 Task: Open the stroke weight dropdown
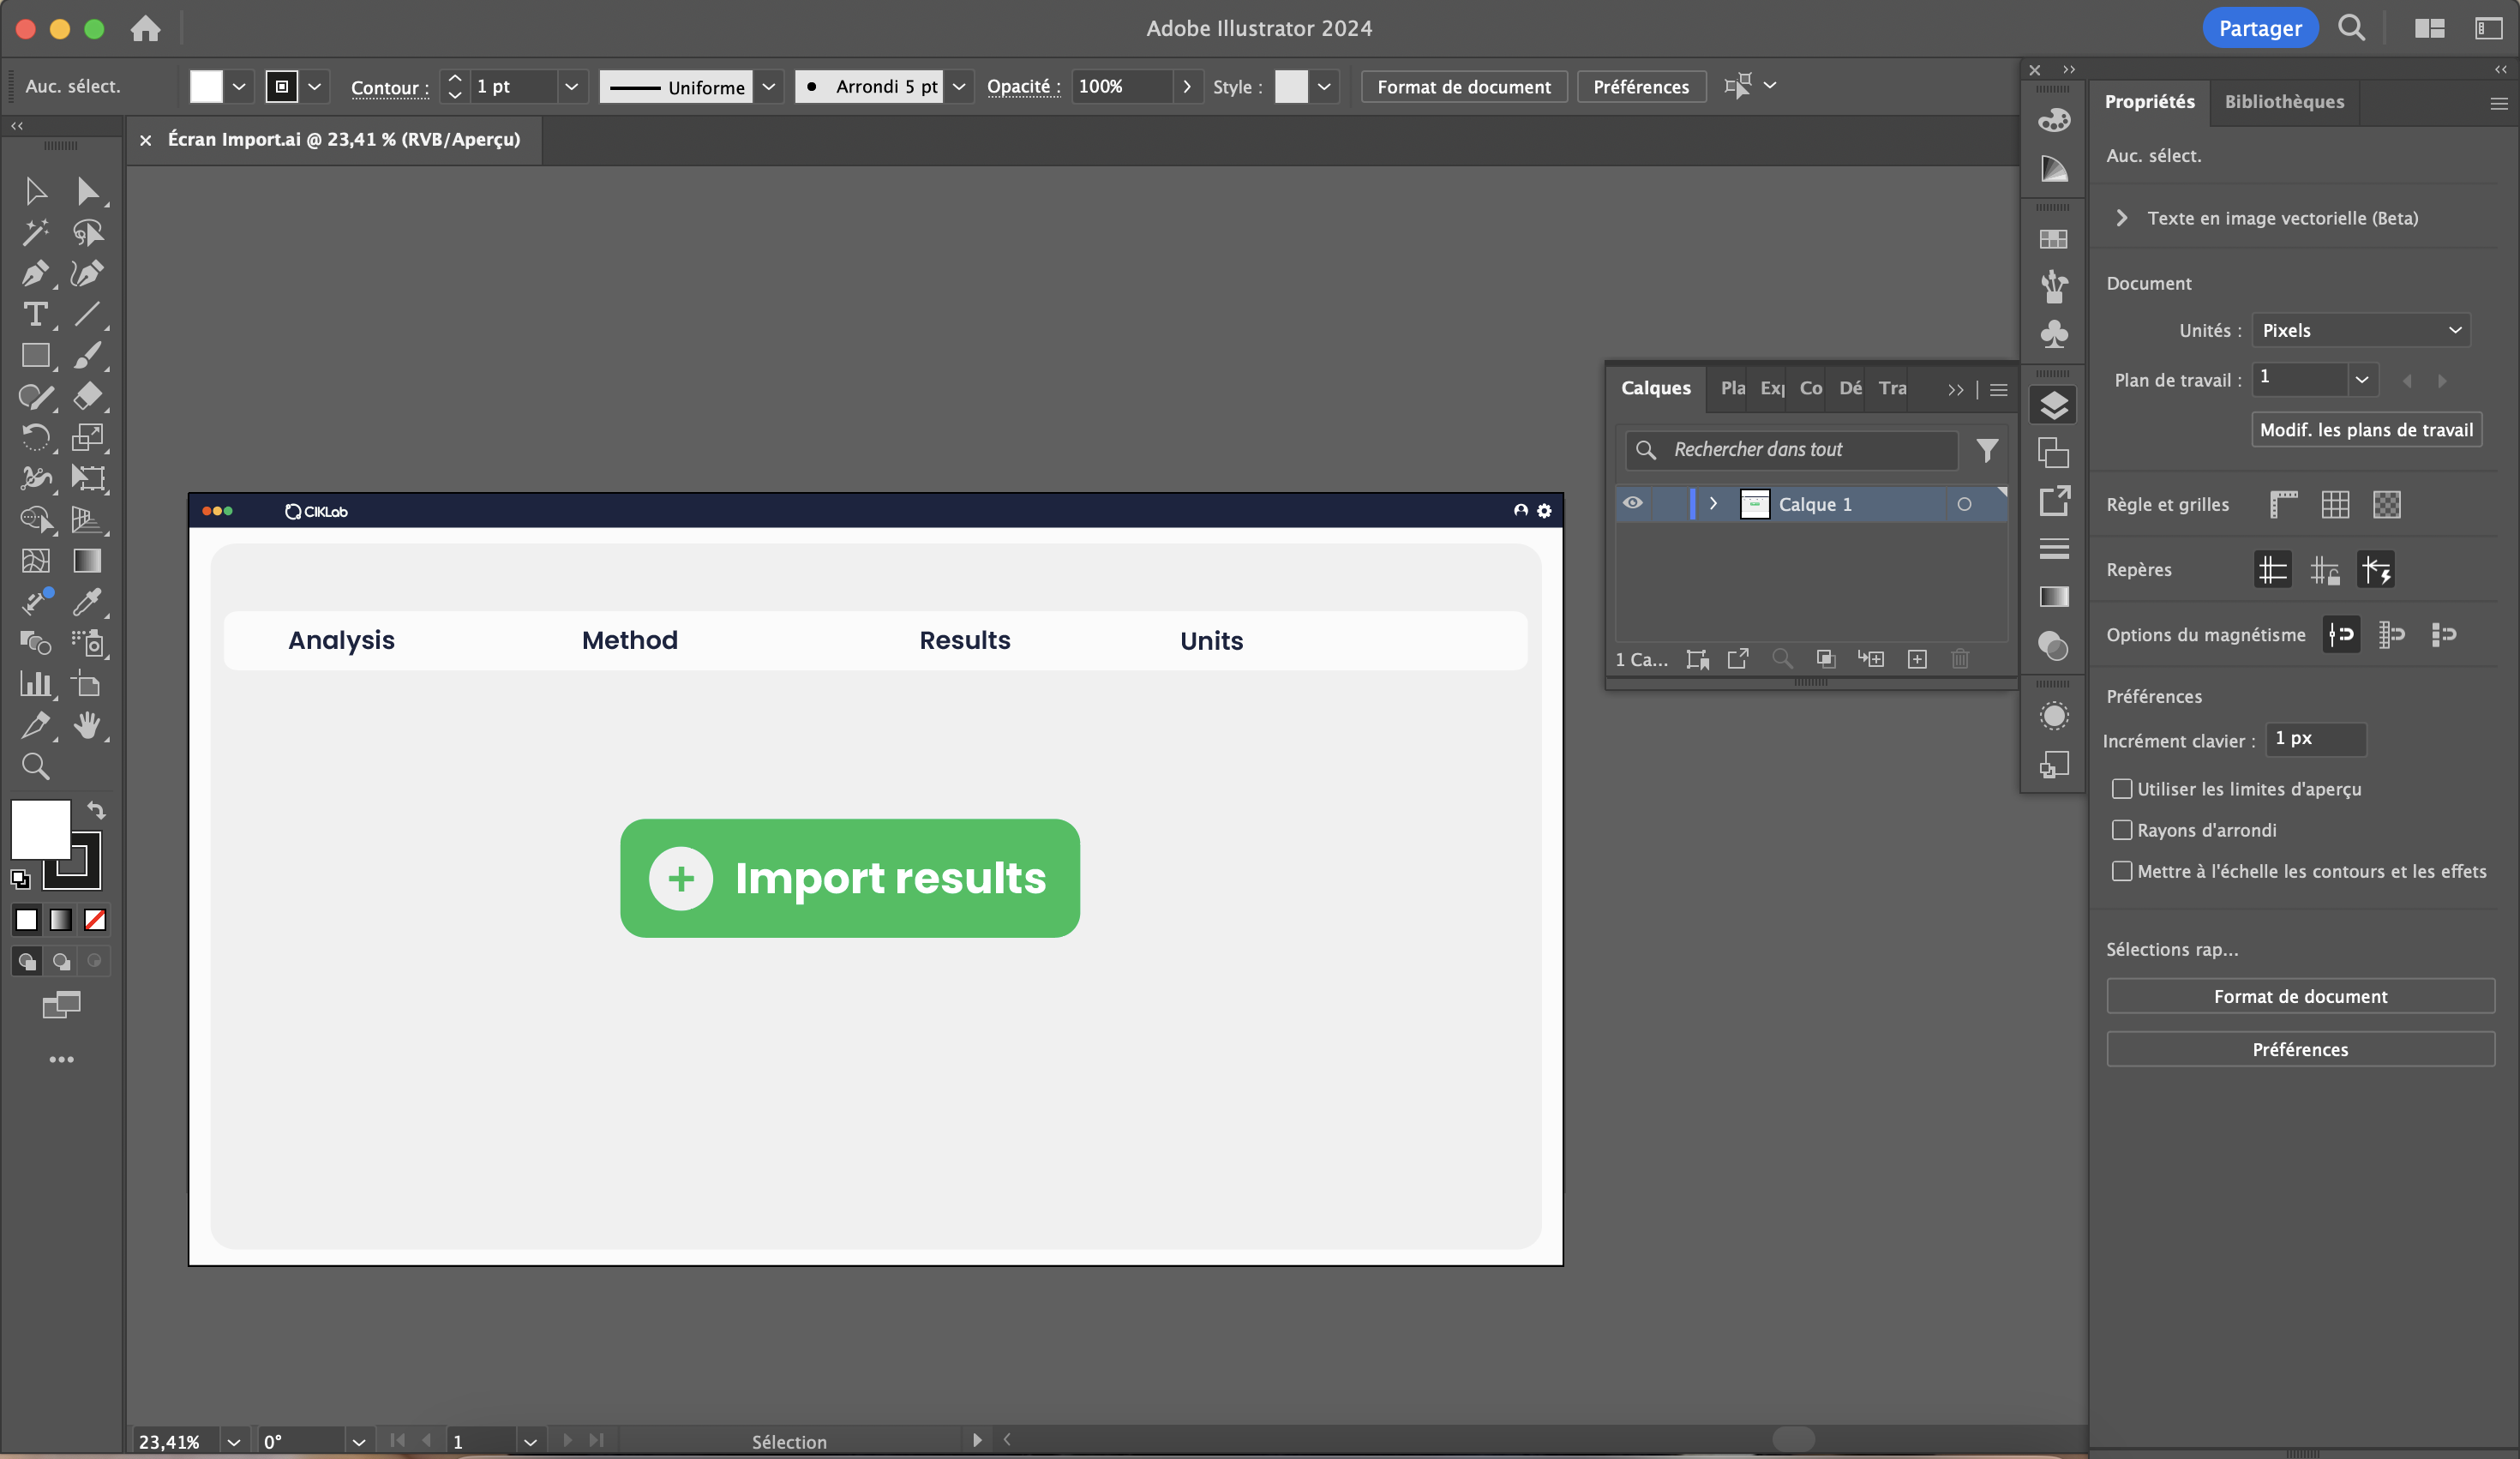571,87
